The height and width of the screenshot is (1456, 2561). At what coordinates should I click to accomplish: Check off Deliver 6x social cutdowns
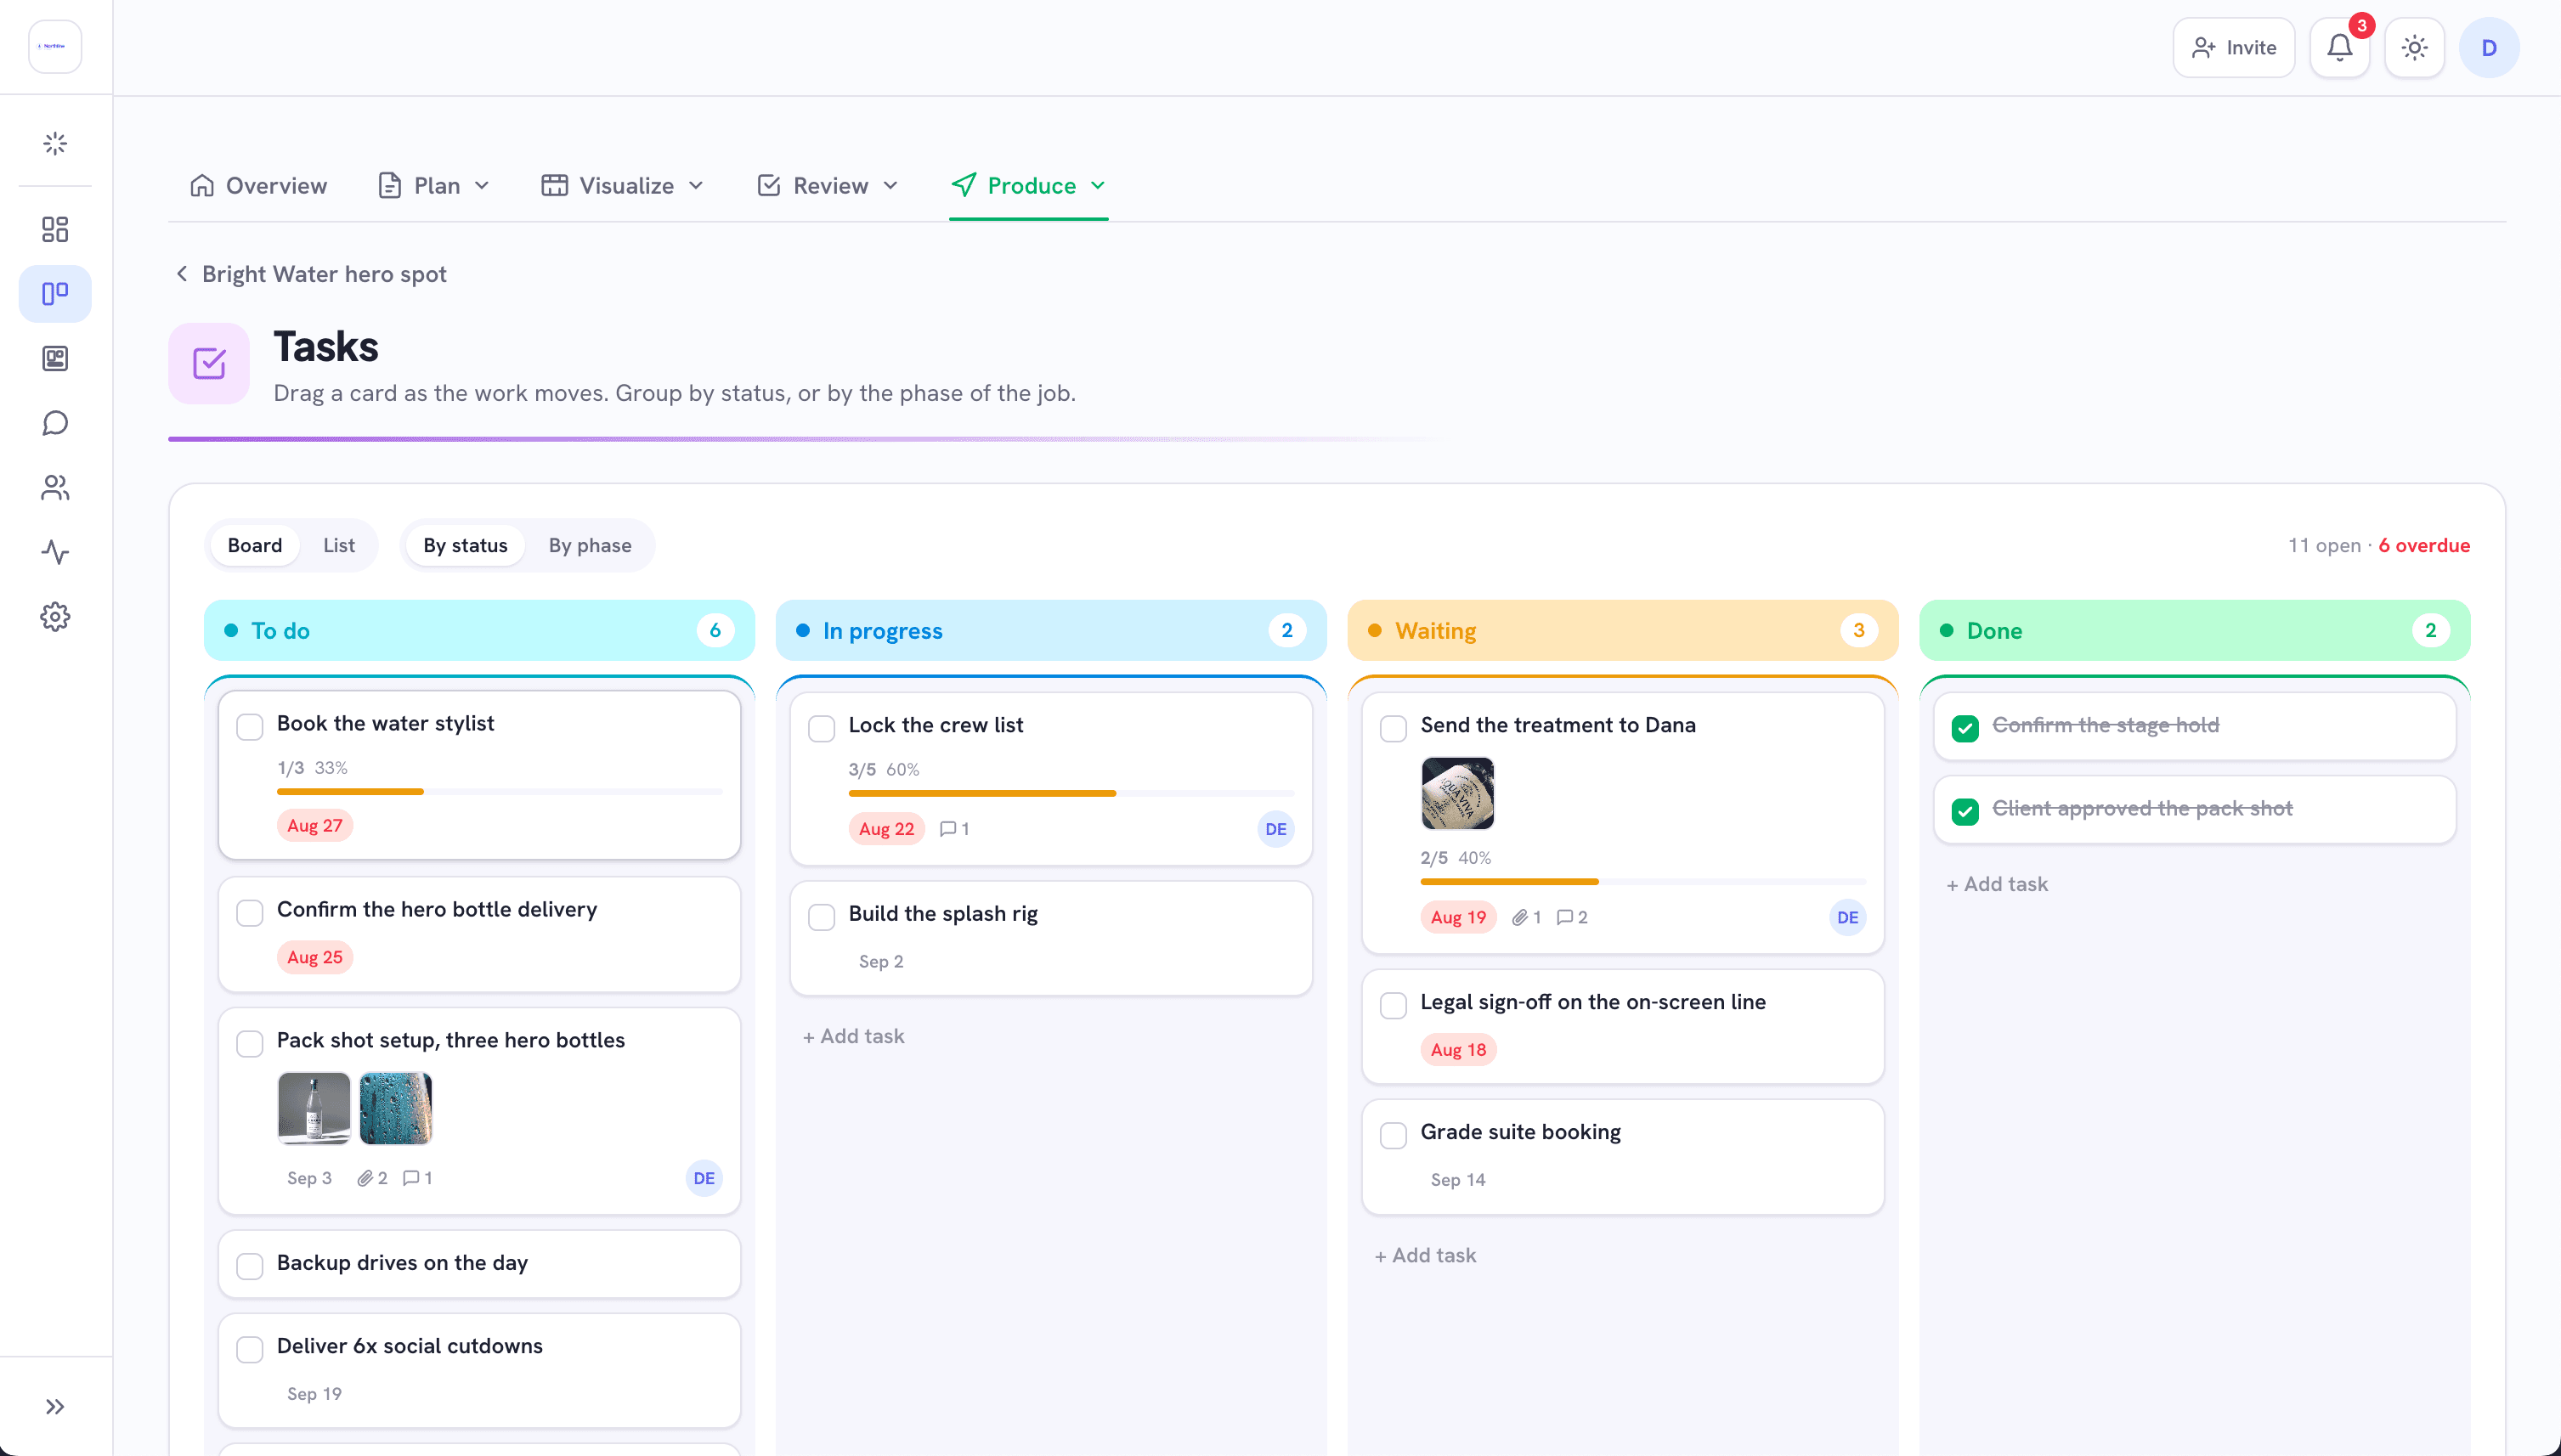[250, 1349]
